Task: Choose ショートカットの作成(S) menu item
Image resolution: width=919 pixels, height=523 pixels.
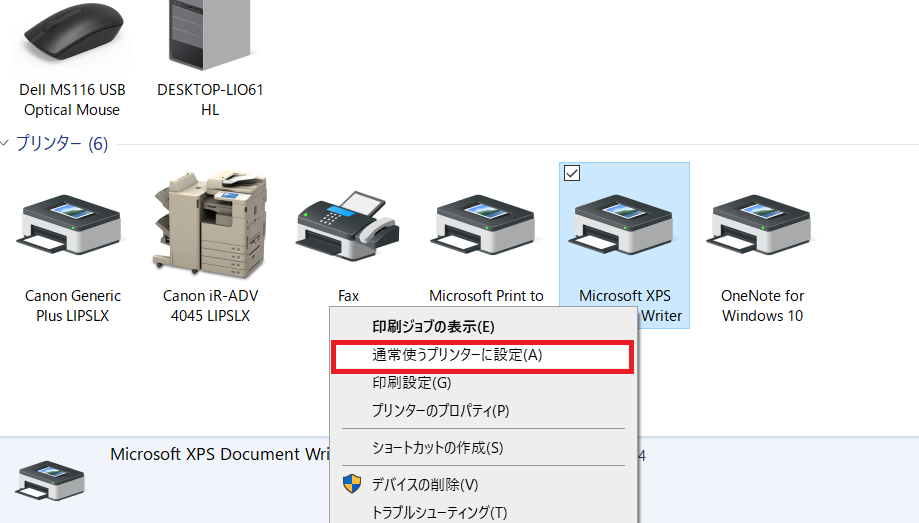Action: (484, 448)
